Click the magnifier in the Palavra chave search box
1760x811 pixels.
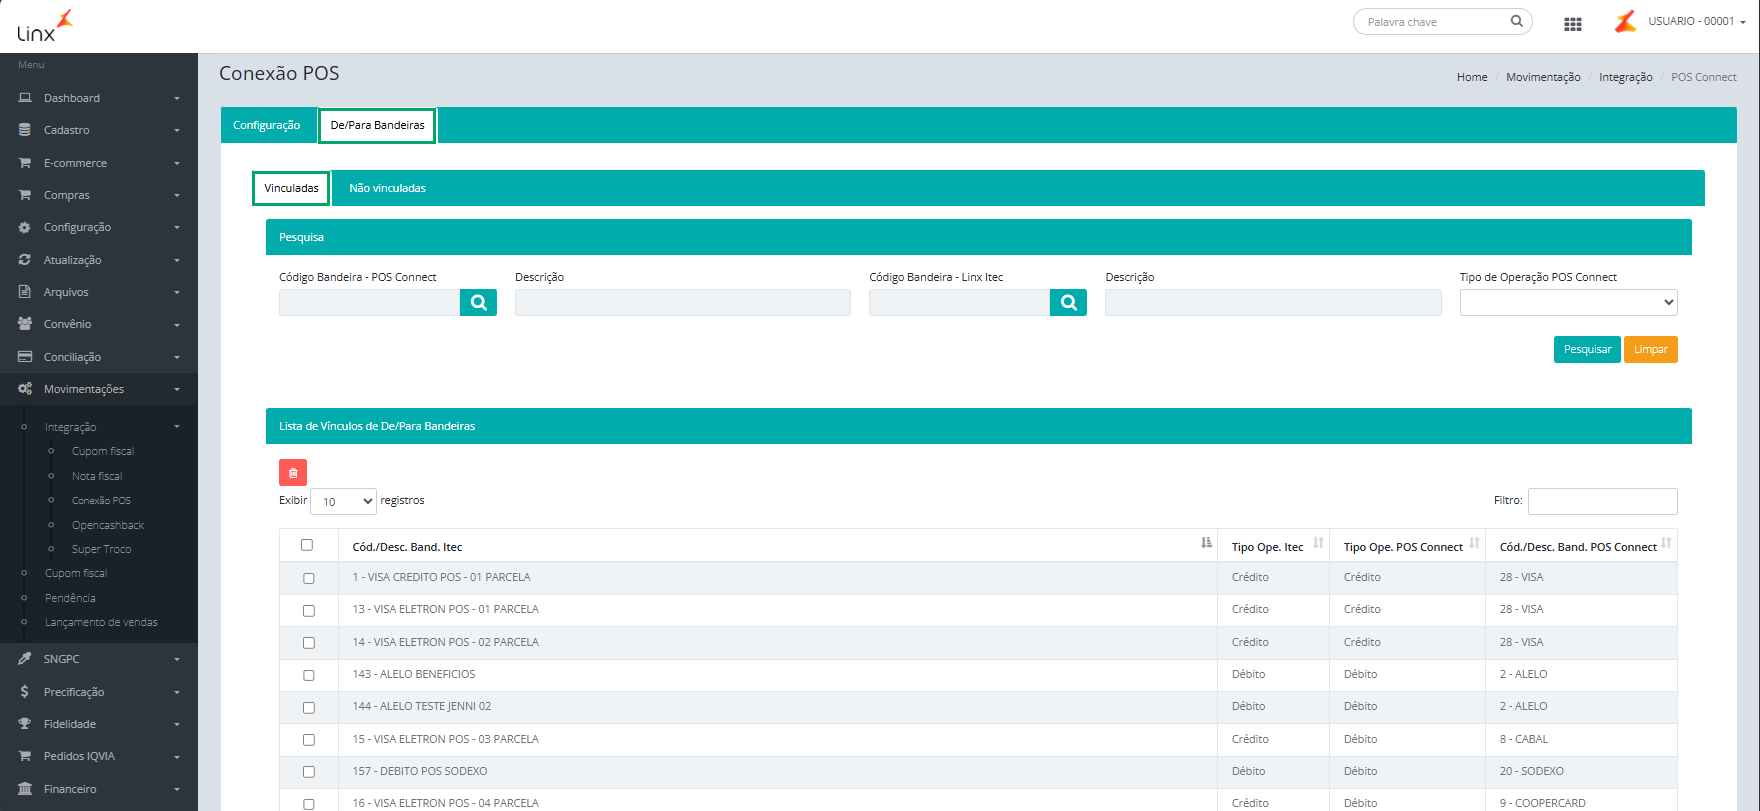pos(1517,21)
